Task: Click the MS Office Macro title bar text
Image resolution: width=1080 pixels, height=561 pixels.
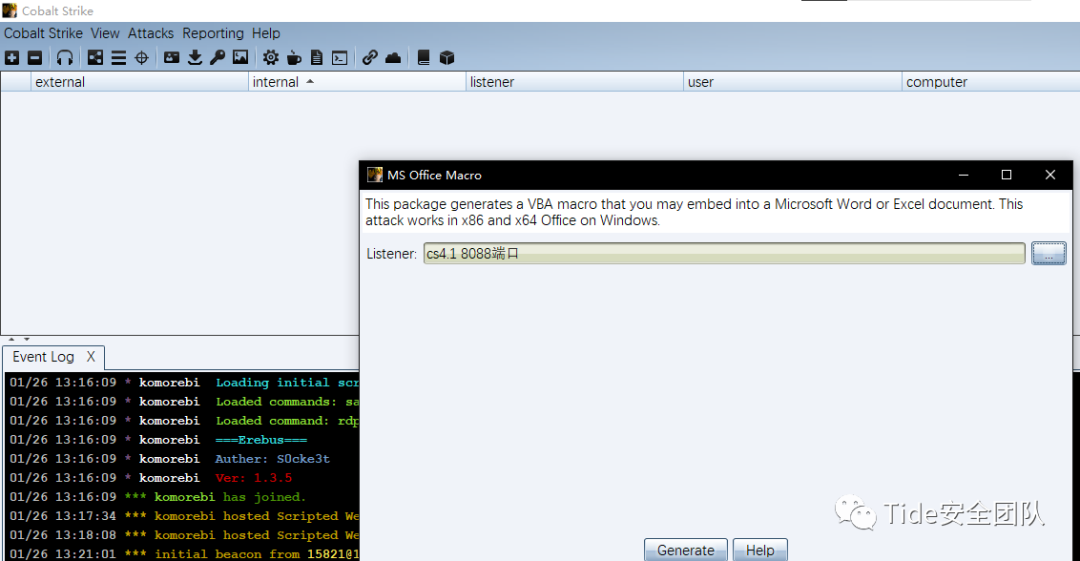Action: tap(434, 175)
